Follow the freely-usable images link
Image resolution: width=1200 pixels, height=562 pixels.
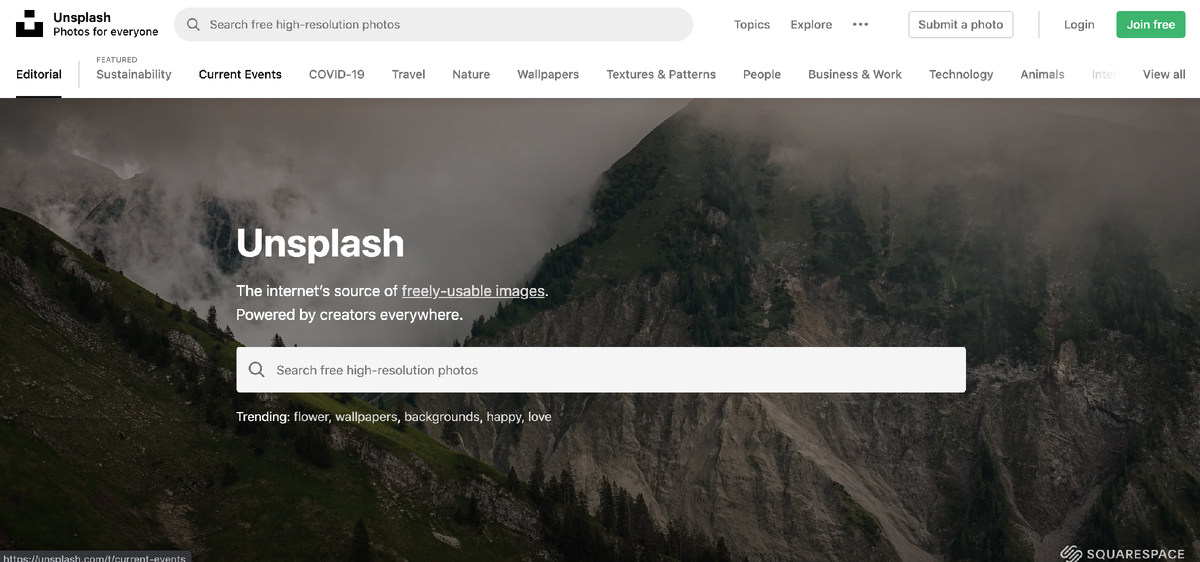pyautogui.click(x=473, y=291)
